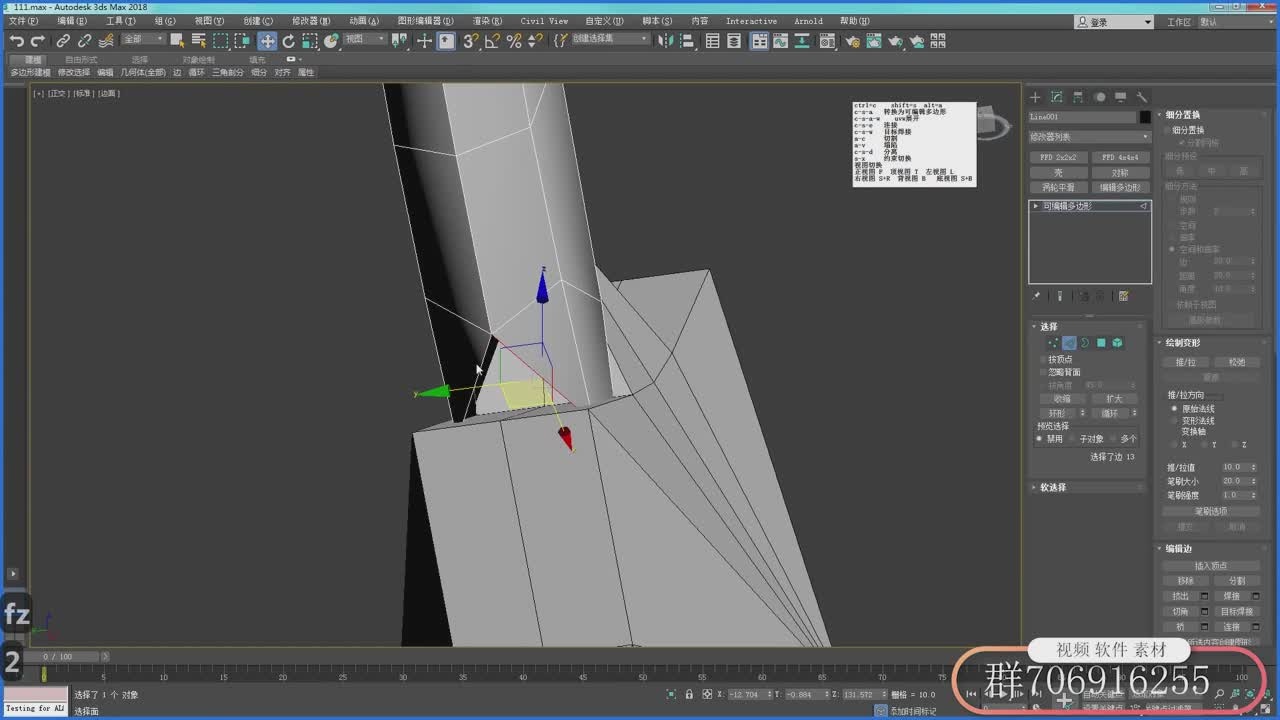The image size is (1280, 720).
Task: Click the object color swatch beside Line001
Action: point(1145,117)
